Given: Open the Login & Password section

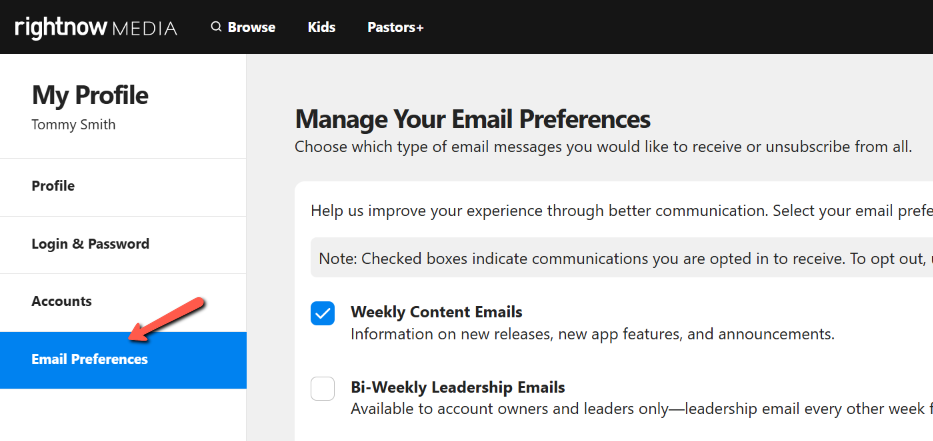Looking at the screenshot, I should [90, 244].
